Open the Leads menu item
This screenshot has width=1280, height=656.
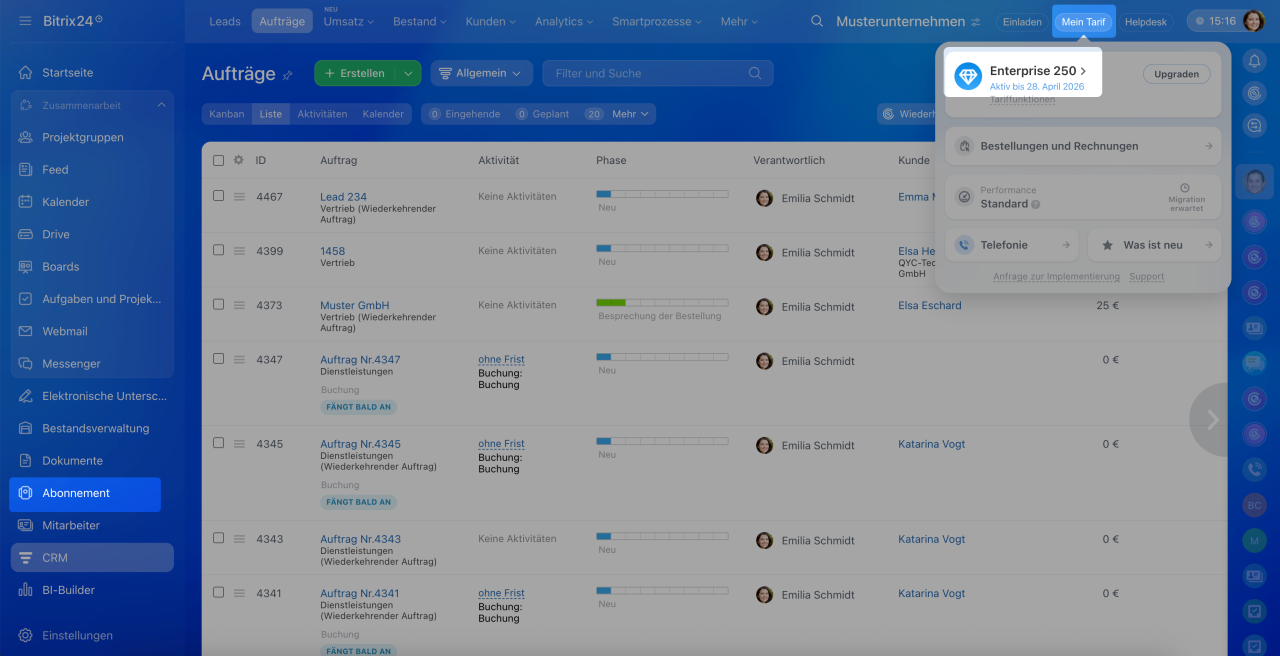pos(225,21)
